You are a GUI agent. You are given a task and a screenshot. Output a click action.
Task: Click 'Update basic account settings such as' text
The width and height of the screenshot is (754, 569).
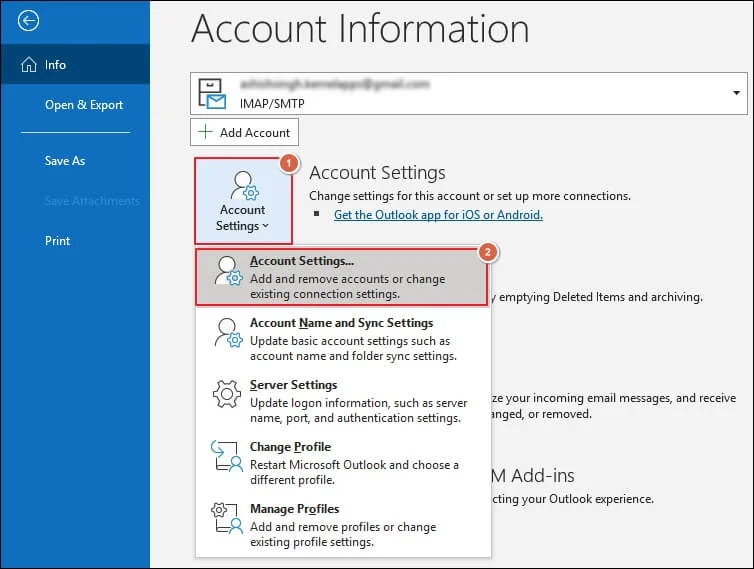pyautogui.click(x=350, y=341)
